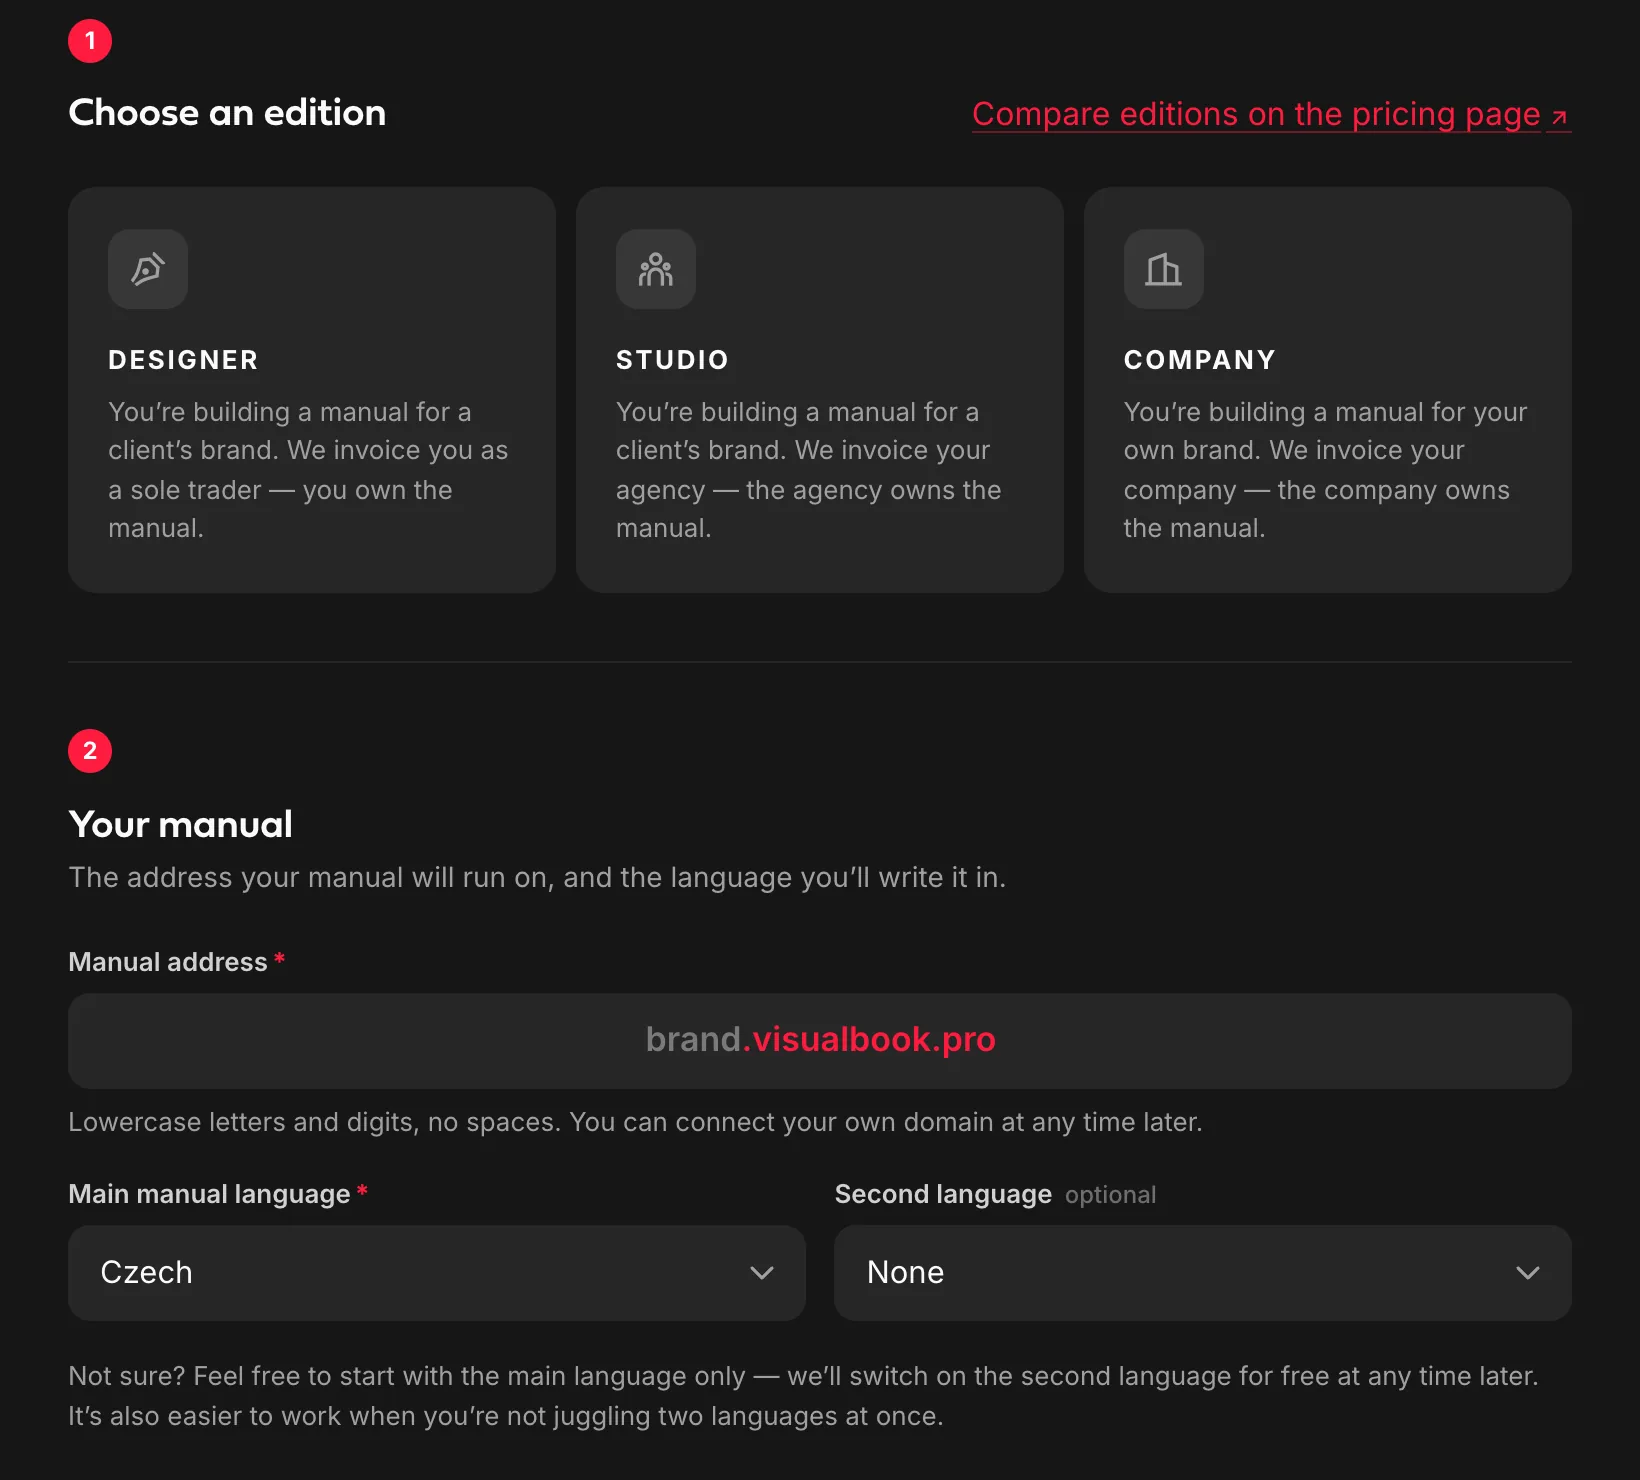Click the Studio description about agency ownership
The width and height of the screenshot is (1640, 1480).
click(808, 470)
